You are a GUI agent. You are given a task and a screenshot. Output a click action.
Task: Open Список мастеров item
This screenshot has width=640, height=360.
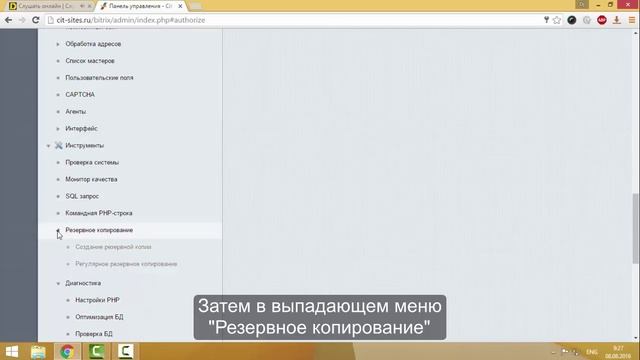90,61
